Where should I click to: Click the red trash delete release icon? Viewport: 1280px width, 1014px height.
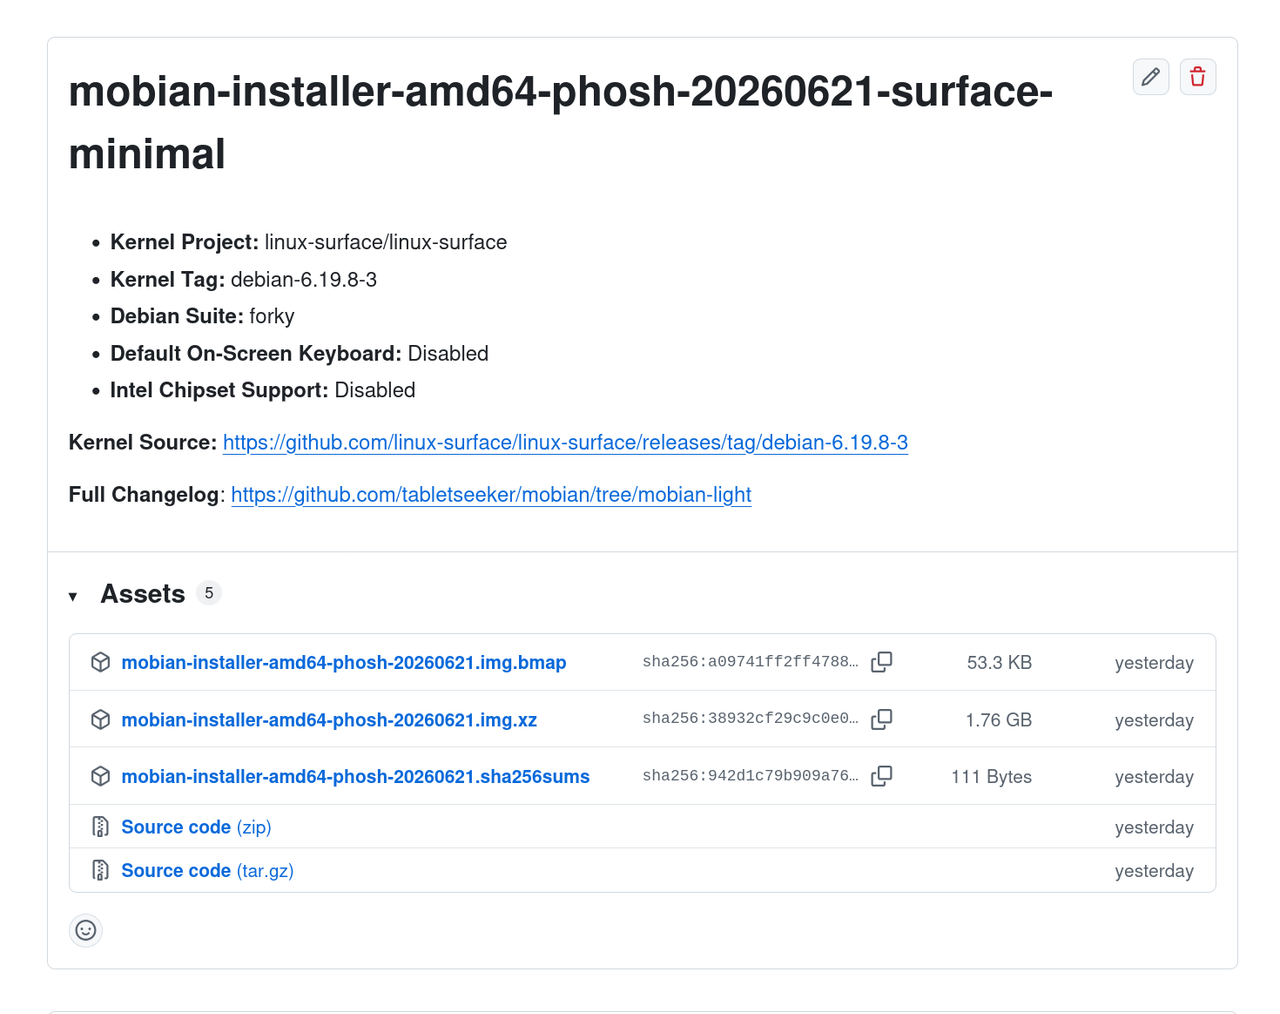point(1198,77)
